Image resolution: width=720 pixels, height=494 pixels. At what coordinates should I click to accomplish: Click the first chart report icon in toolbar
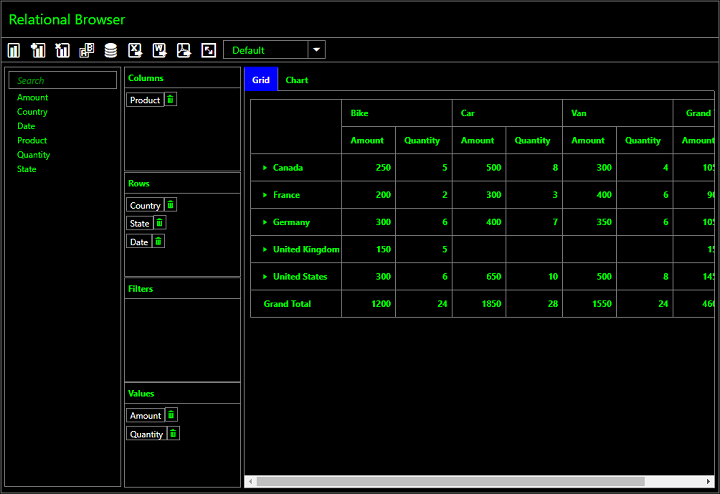point(14,50)
